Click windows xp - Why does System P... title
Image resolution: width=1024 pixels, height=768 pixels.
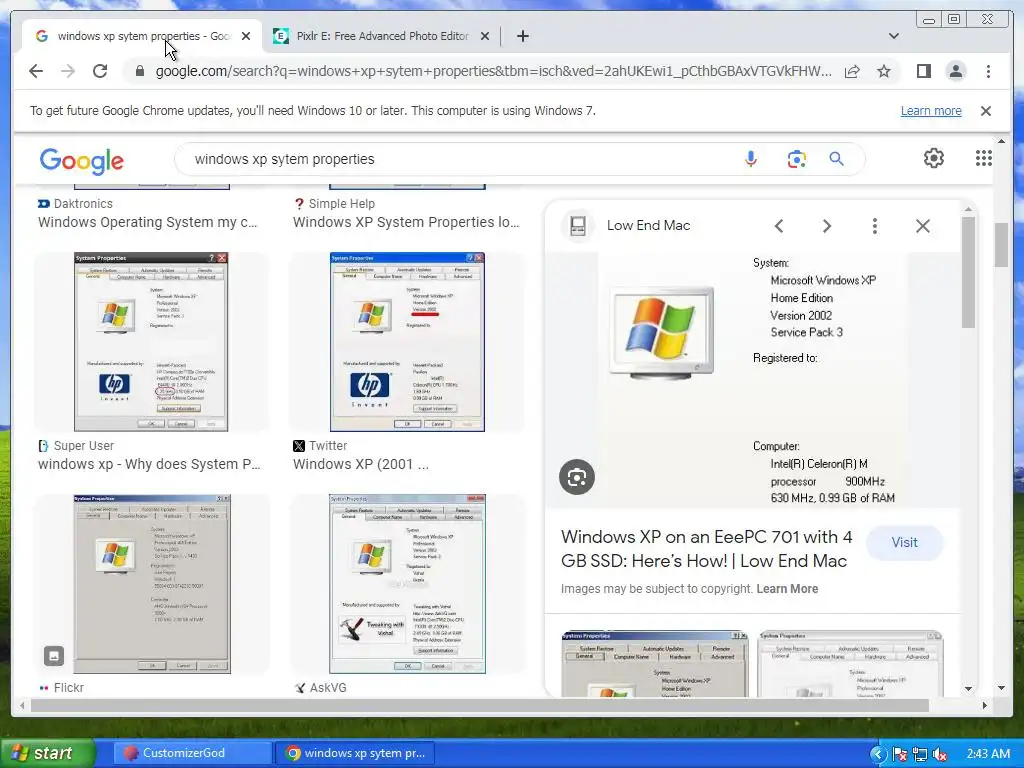(x=149, y=464)
